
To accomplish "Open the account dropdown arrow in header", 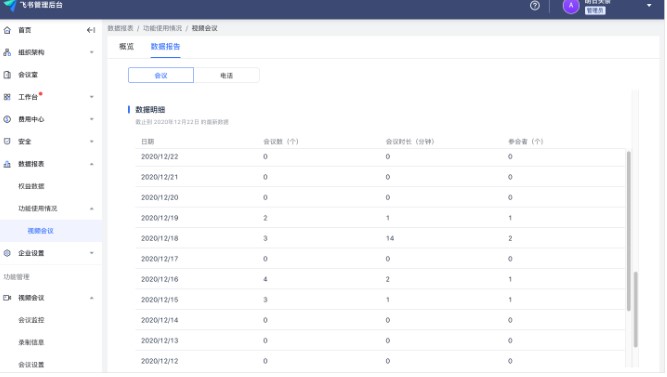I will 649,6.
